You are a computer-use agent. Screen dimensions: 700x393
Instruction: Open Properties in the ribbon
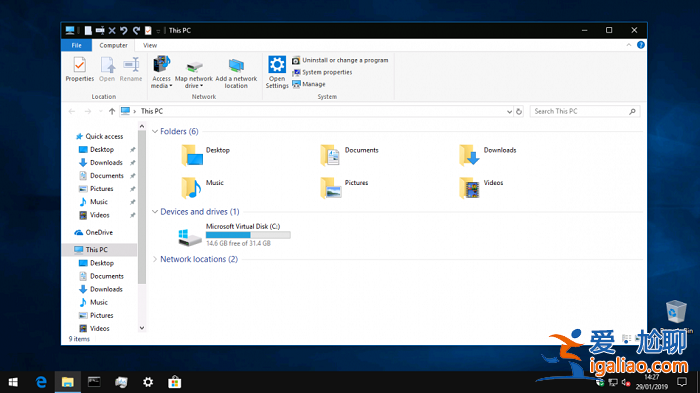(x=79, y=69)
